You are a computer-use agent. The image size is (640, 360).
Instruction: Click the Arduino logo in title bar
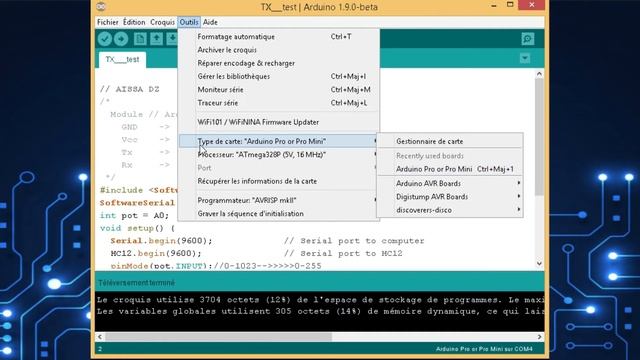tap(101, 7)
